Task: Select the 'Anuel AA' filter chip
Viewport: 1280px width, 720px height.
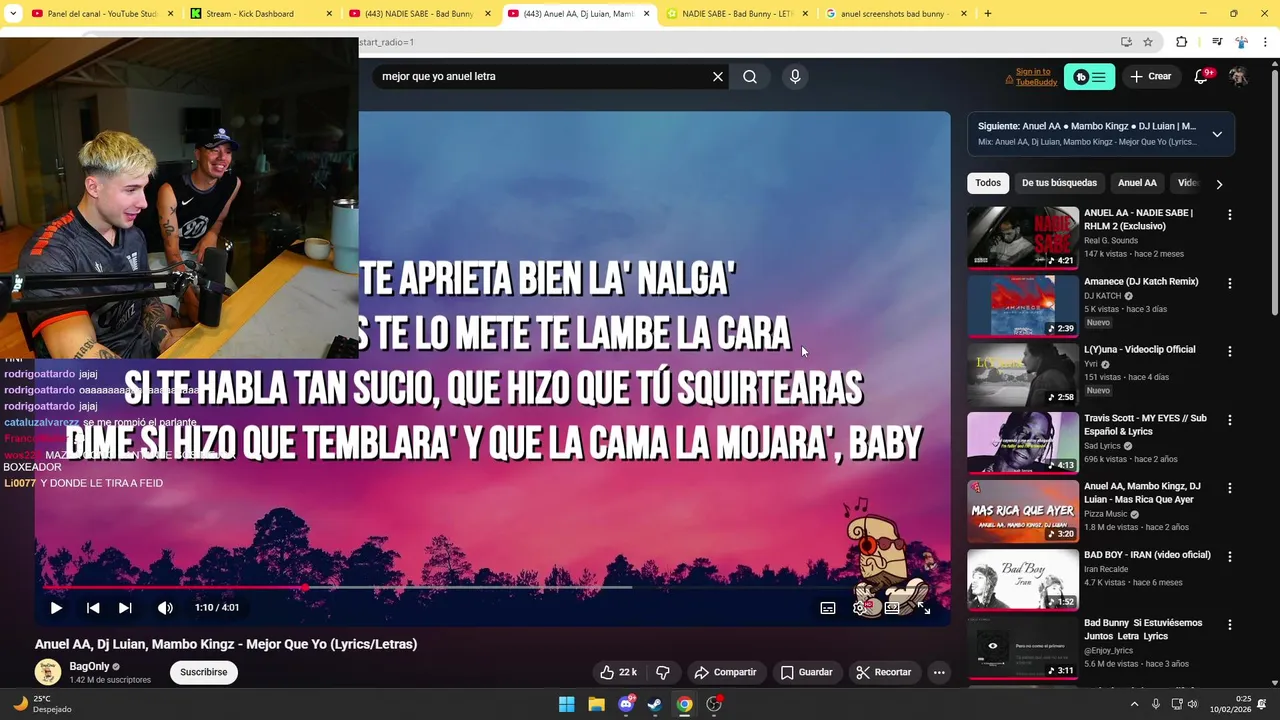Action: (x=1137, y=183)
